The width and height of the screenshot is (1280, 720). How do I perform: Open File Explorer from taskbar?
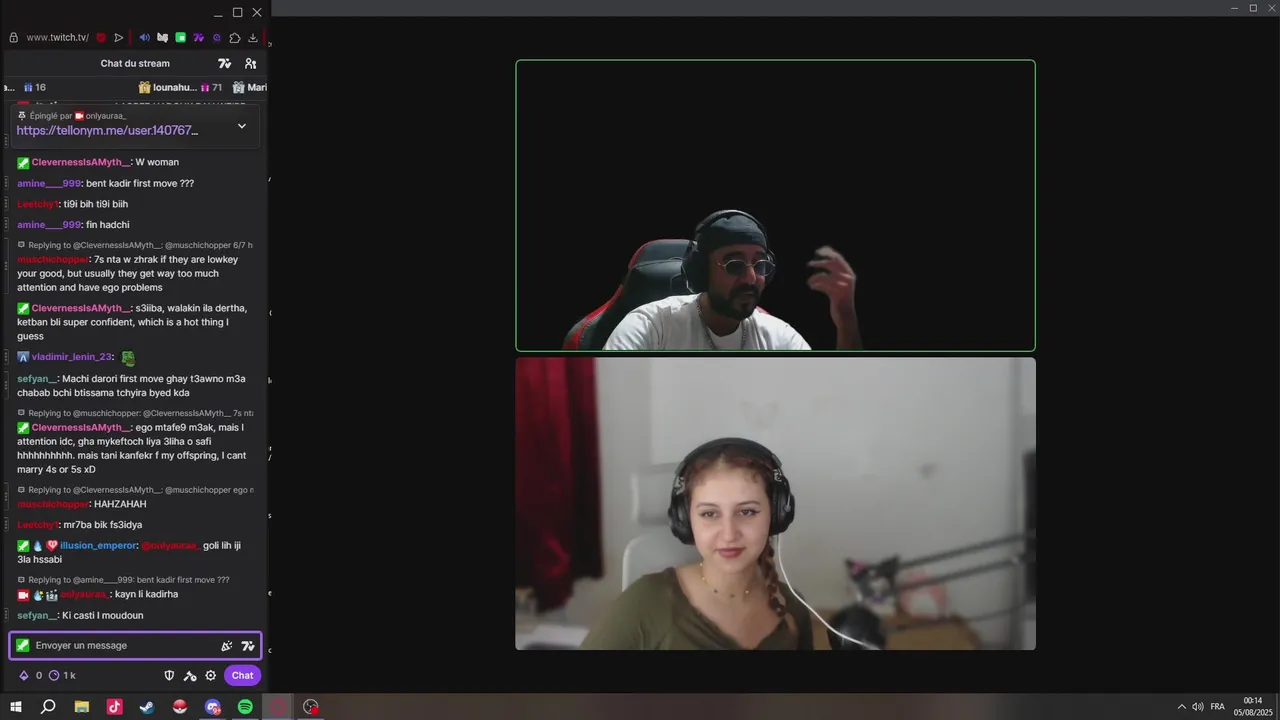point(82,707)
